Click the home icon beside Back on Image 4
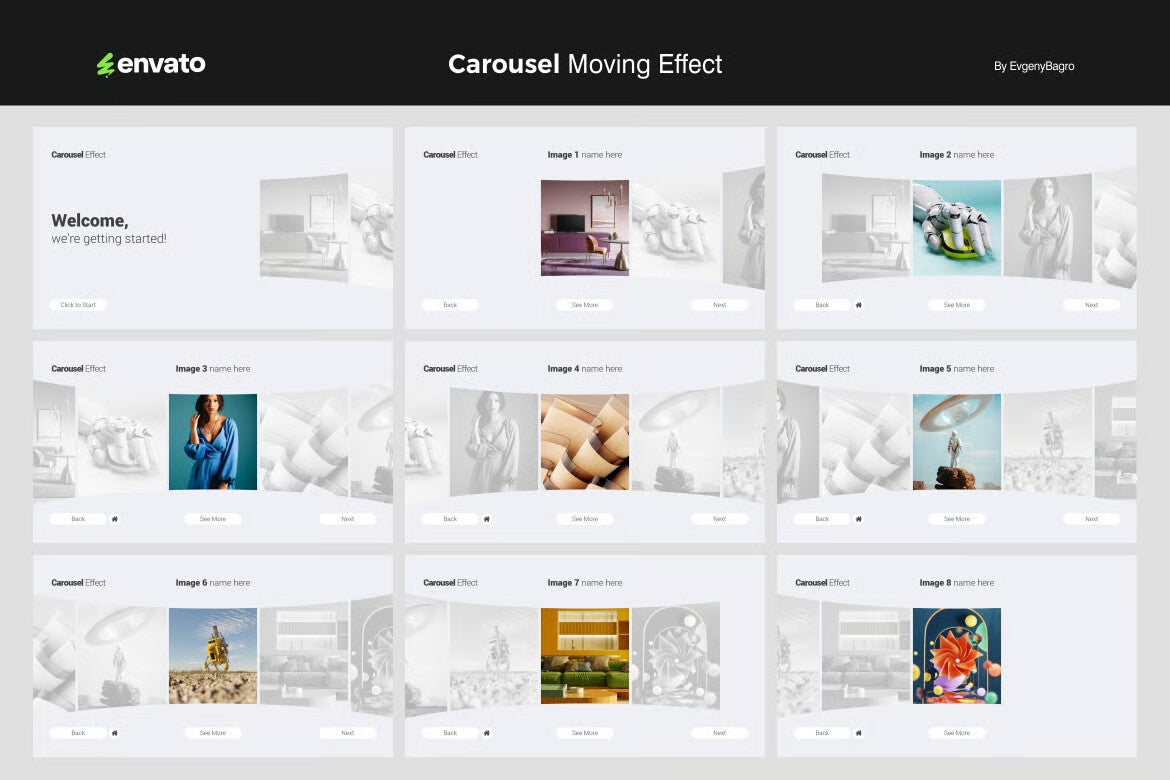The image size is (1170, 780). tap(487, 518)
